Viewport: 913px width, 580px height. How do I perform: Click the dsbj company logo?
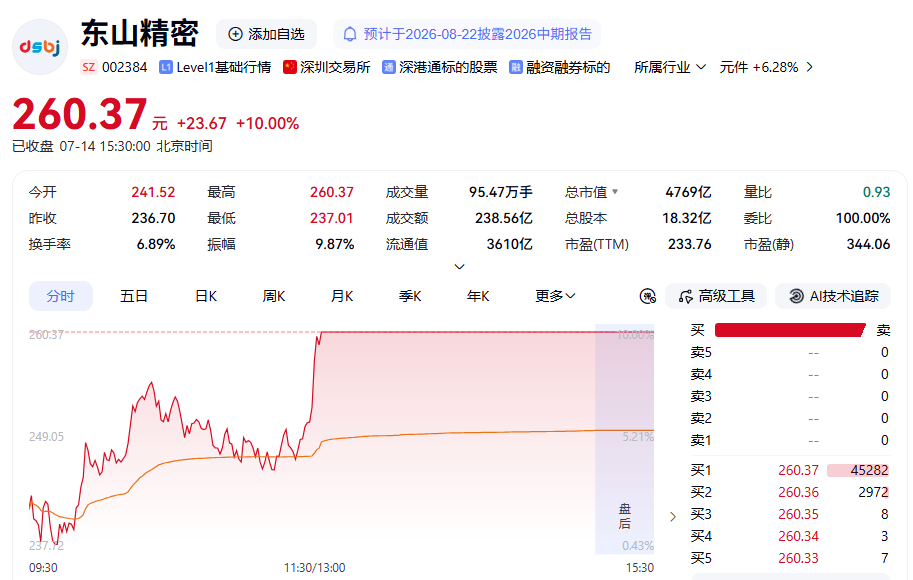(40, 47)
